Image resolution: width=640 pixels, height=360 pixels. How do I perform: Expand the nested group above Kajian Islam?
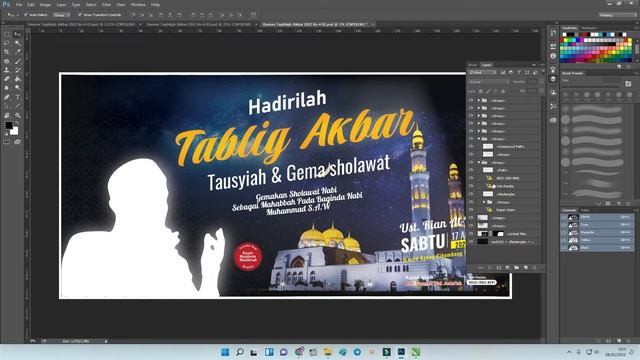coord(484,202)
